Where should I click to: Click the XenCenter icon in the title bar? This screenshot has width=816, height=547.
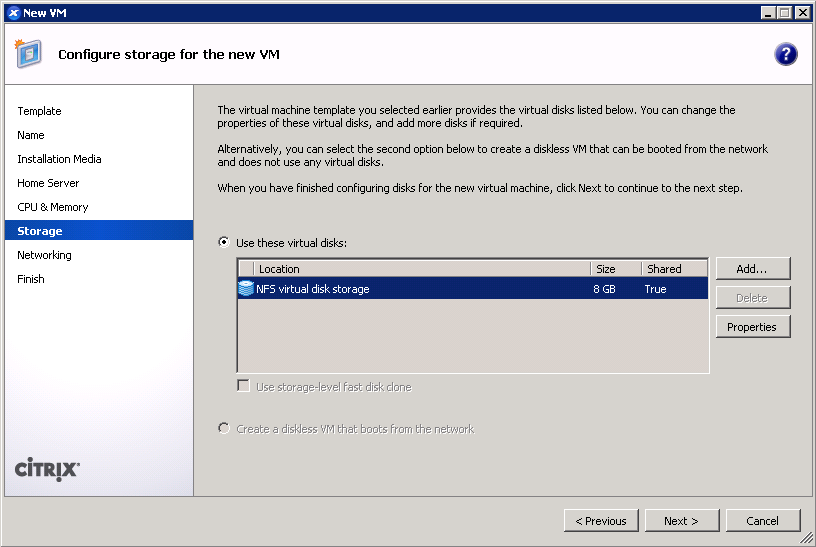(x=14, y=12)
